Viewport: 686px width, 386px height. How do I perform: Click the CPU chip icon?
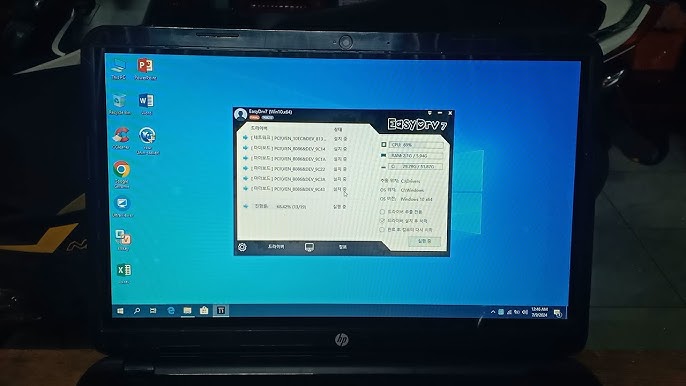click(x=383, y=144)
